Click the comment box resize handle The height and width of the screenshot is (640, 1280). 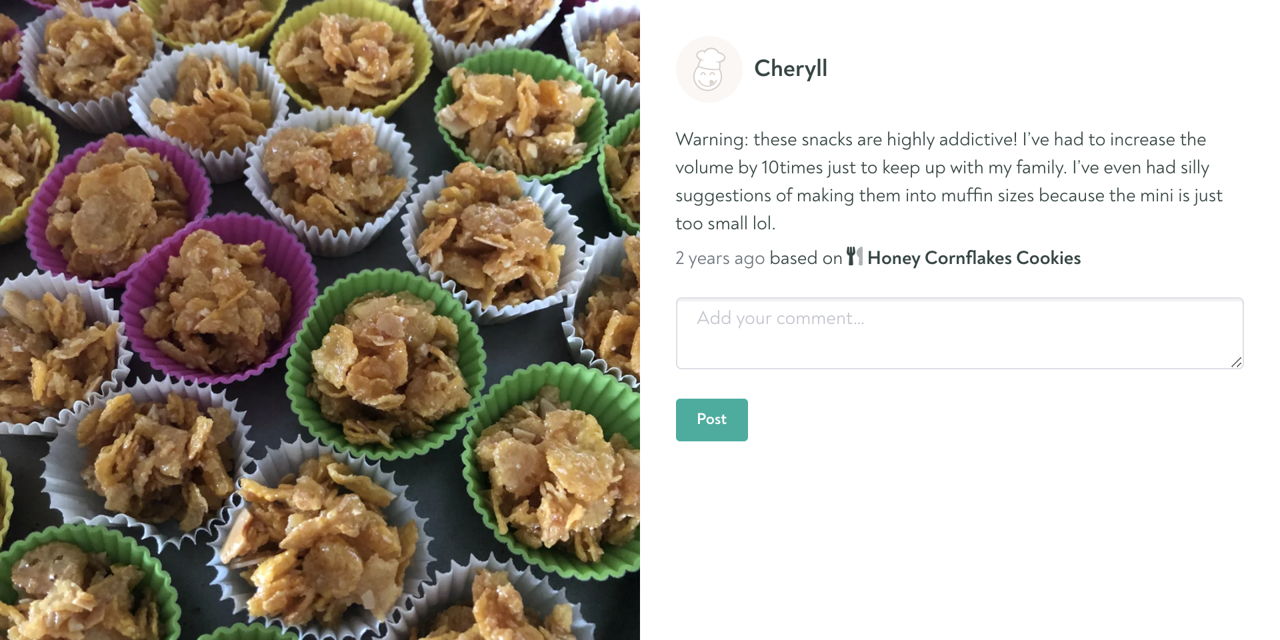1237,362
